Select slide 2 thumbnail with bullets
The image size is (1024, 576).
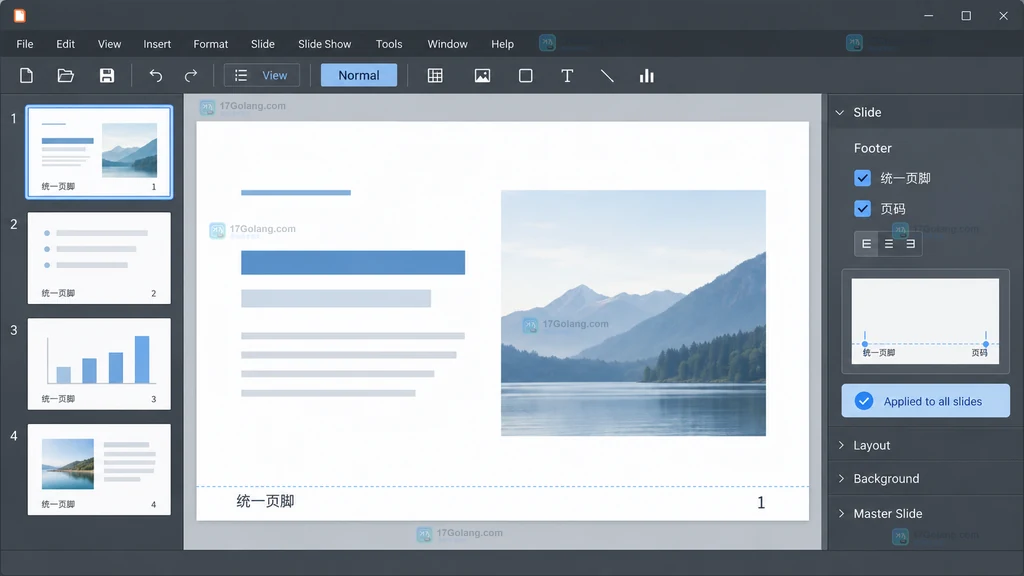(99, 258)
